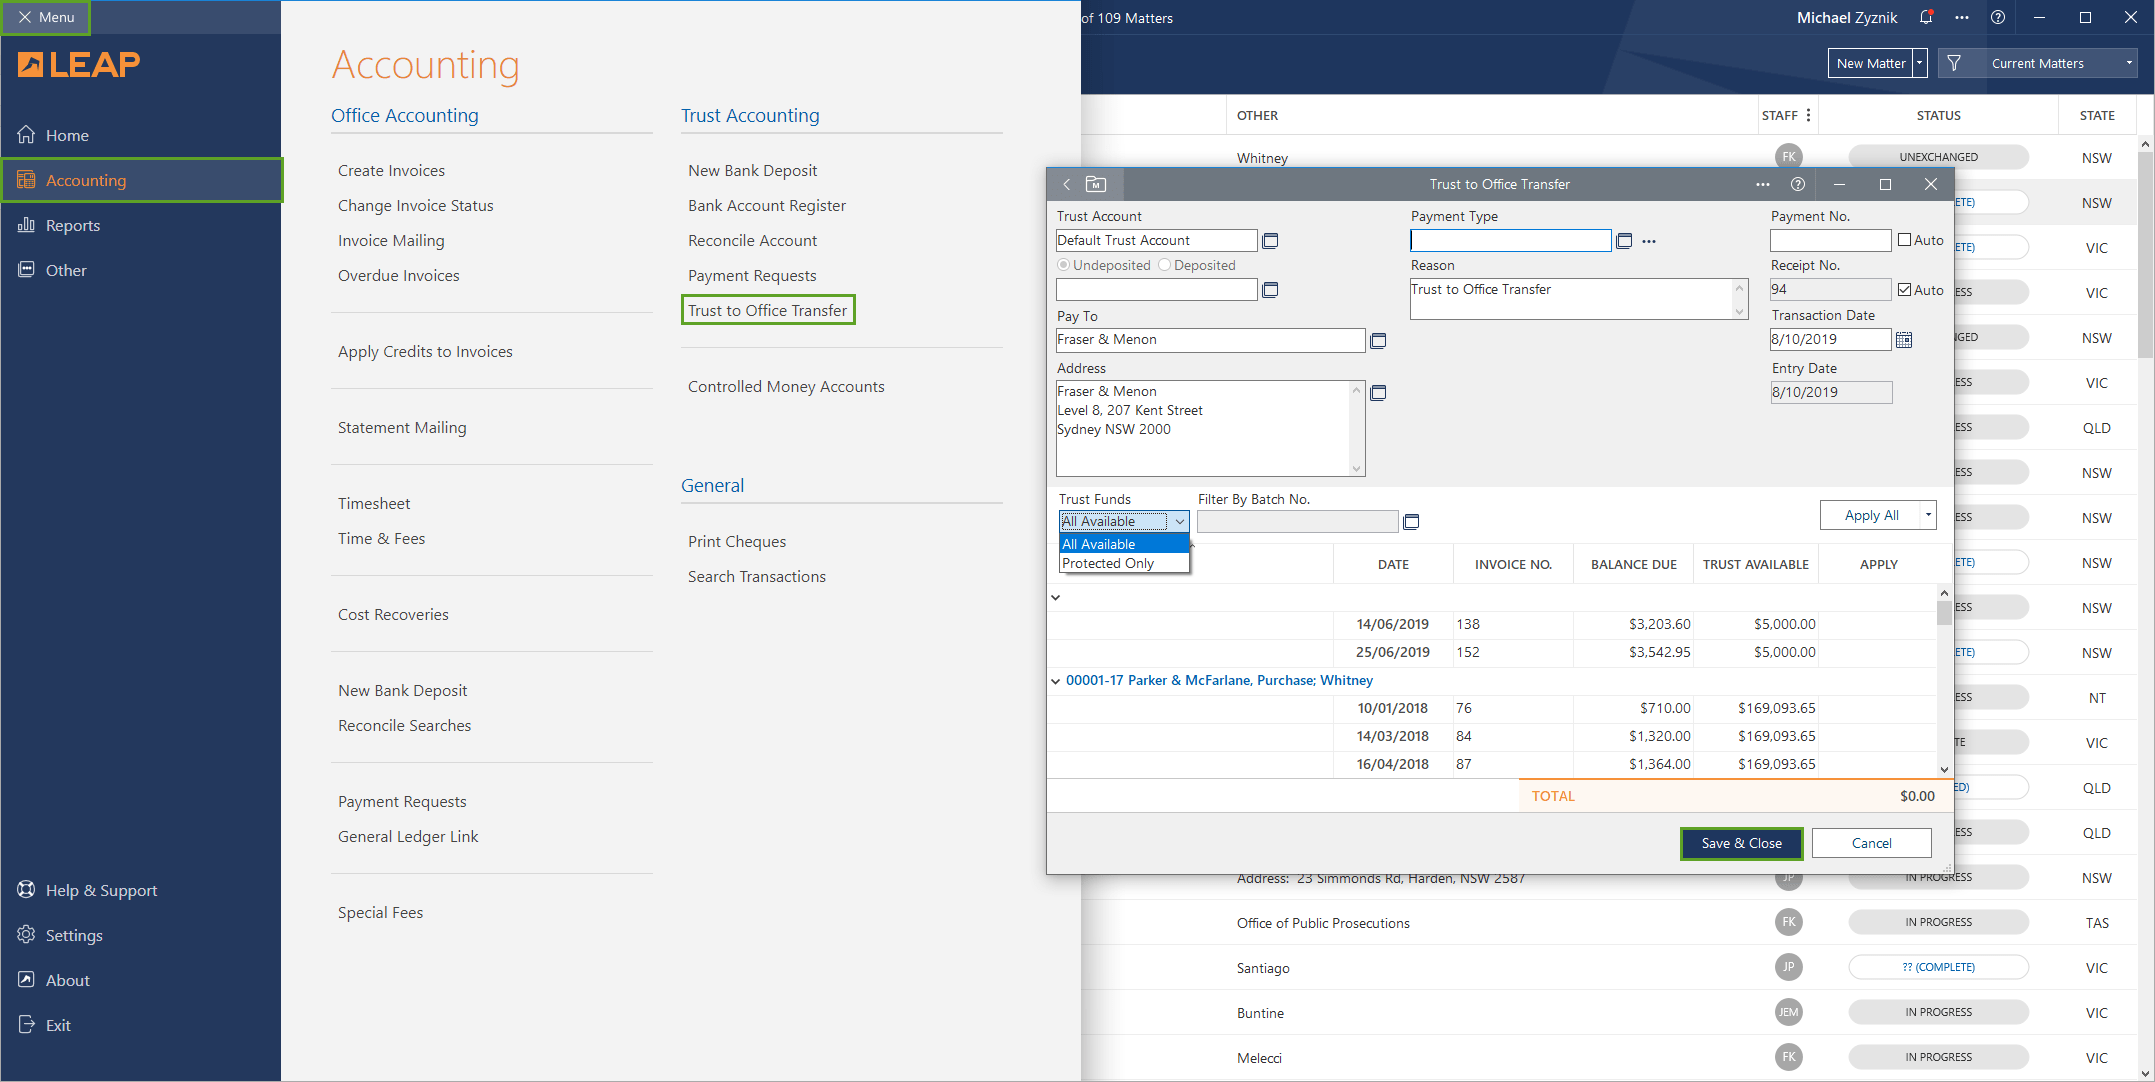Screen dimensions: 2155x1082
Task: Open Trust Account lookup icon
Action: [1270, 241]
